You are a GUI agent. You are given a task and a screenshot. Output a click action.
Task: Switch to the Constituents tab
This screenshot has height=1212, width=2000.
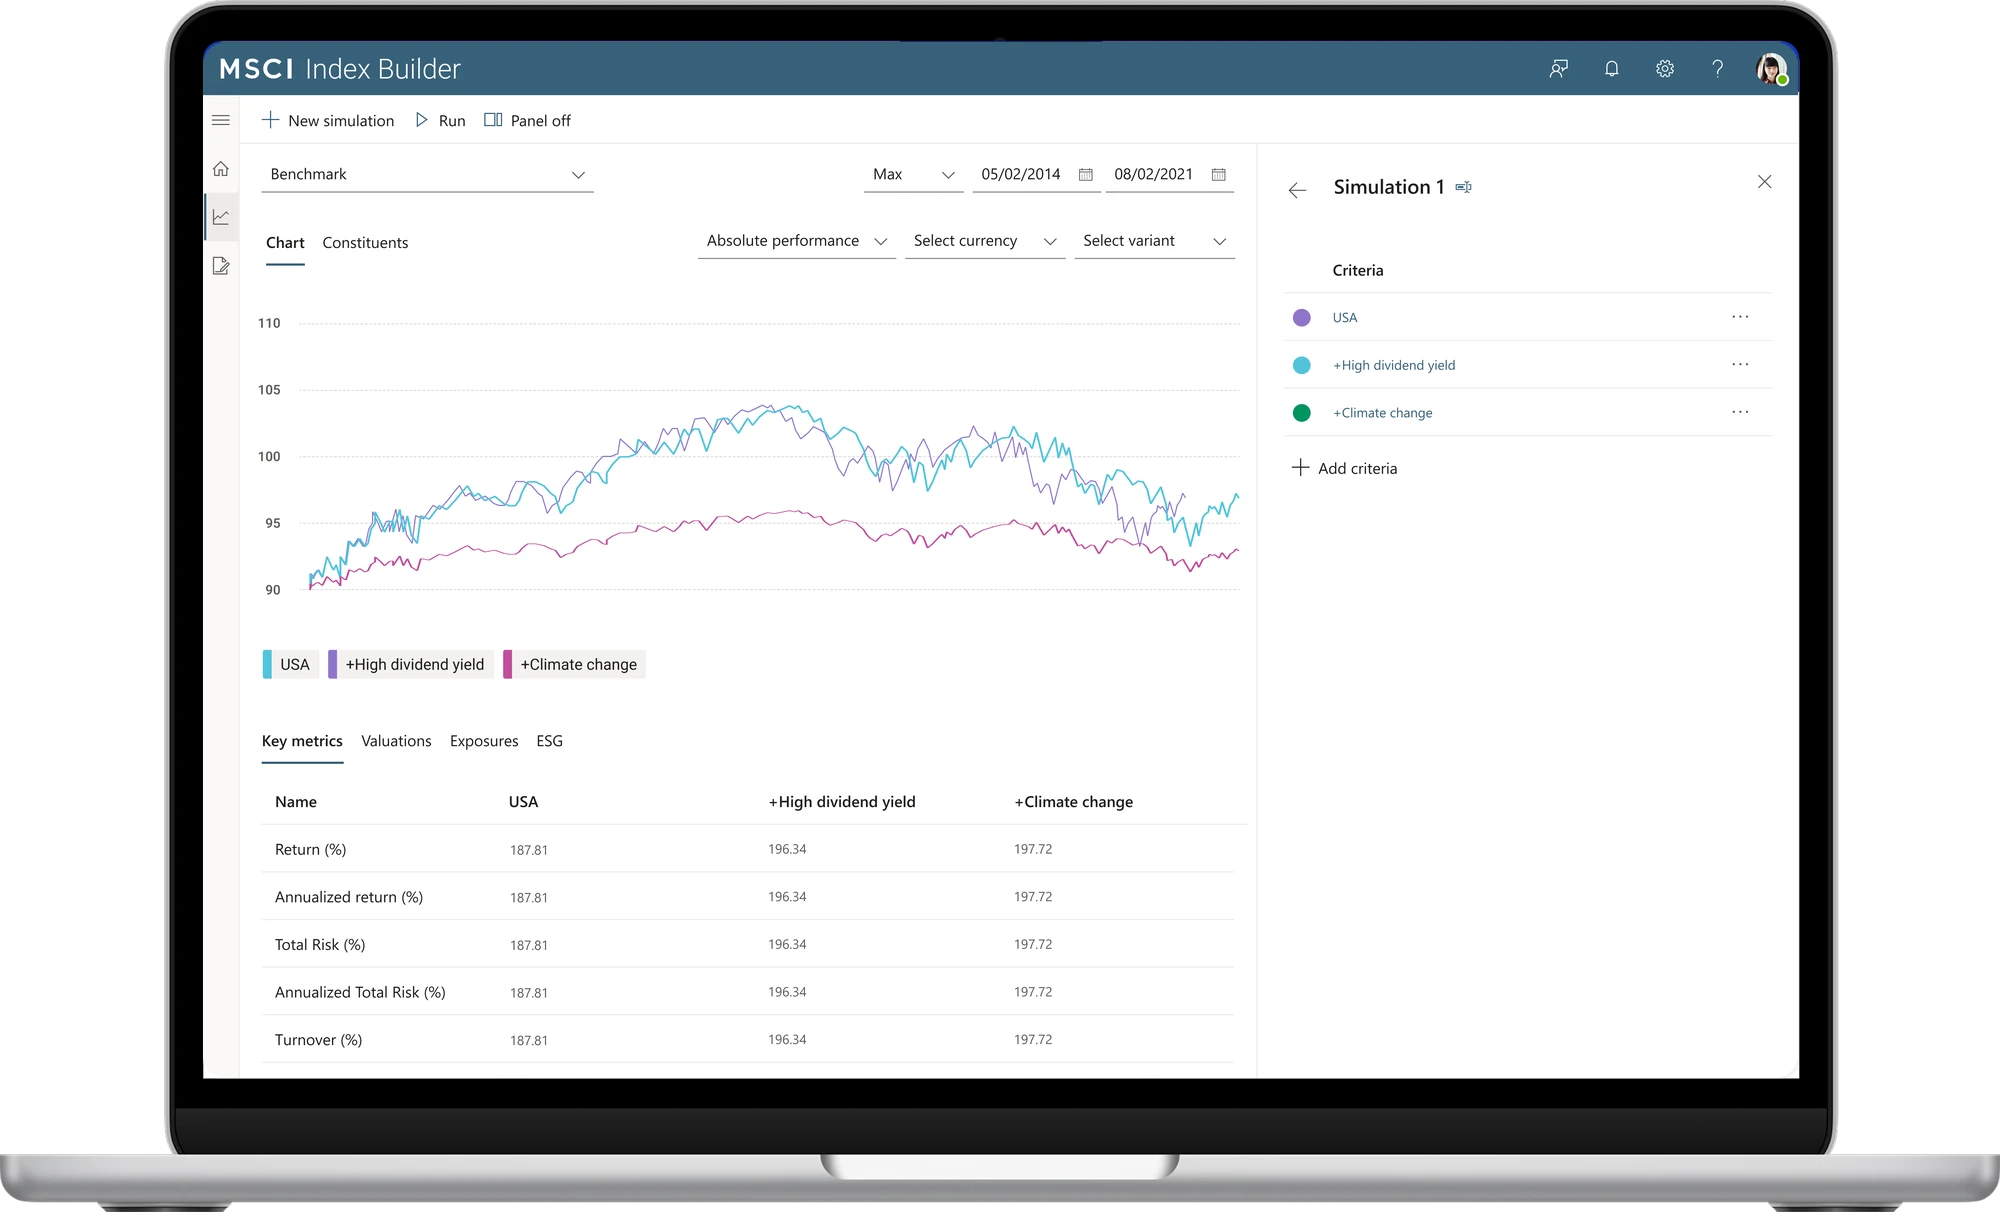coord(365,243)
